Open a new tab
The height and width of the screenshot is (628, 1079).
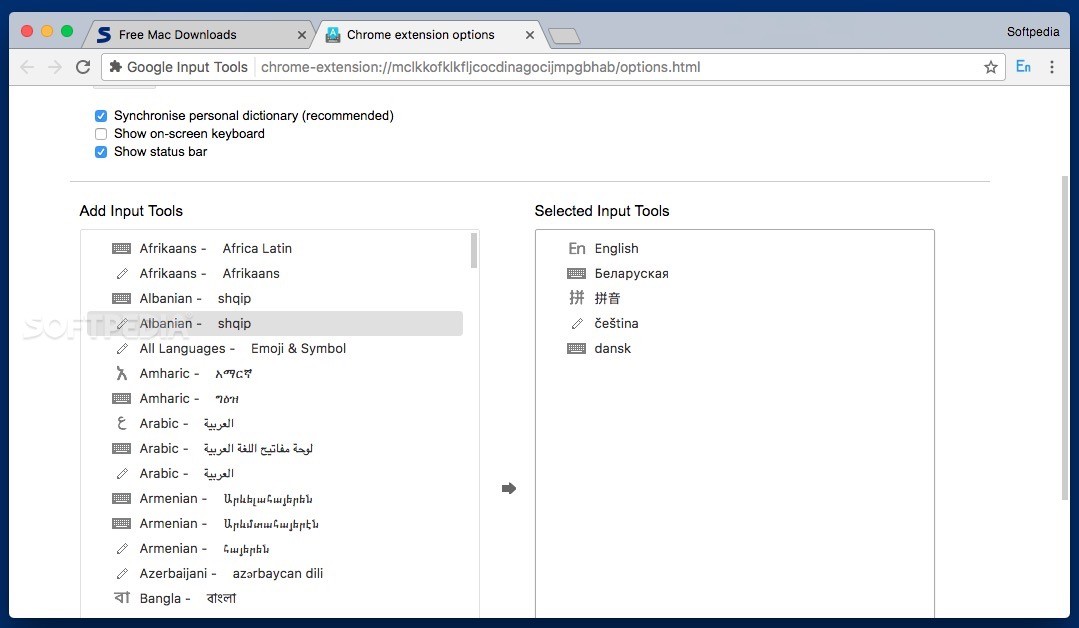pos(564,36)
